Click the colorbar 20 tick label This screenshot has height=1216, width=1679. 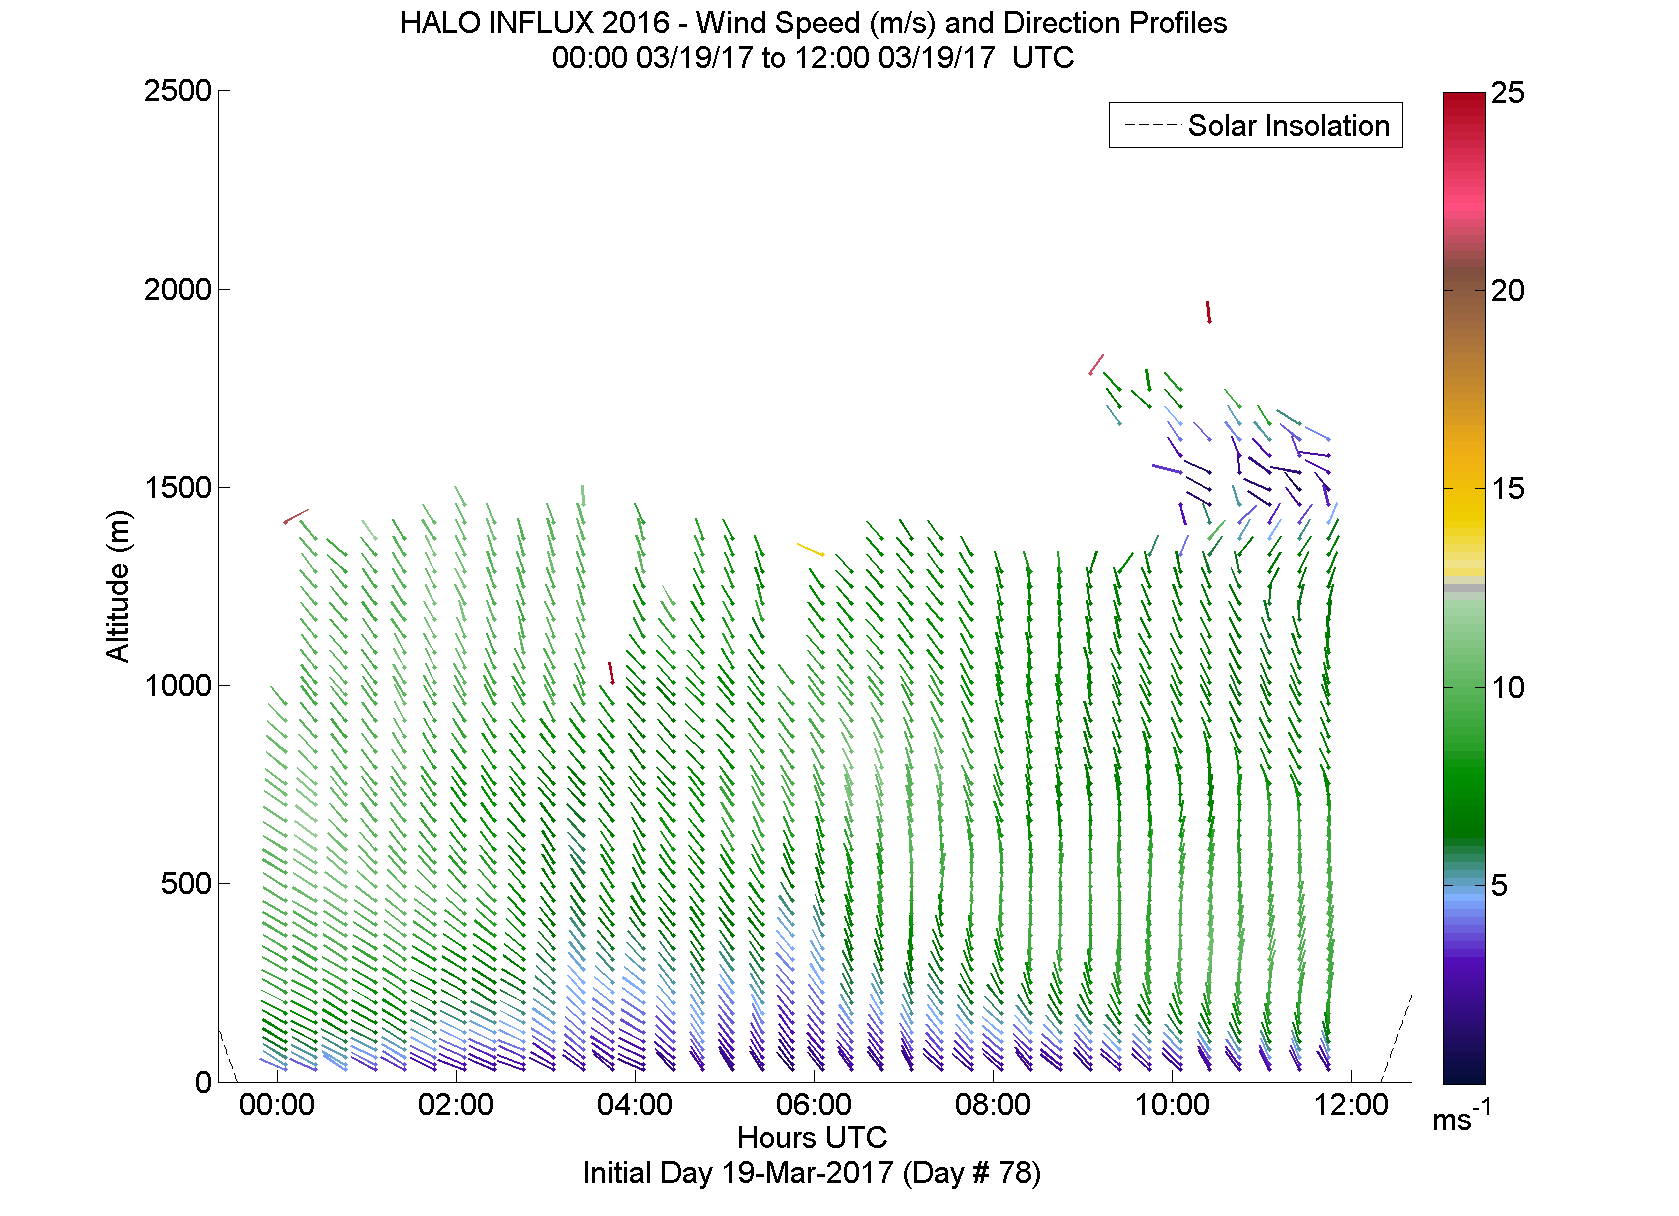coord(1507,291)
